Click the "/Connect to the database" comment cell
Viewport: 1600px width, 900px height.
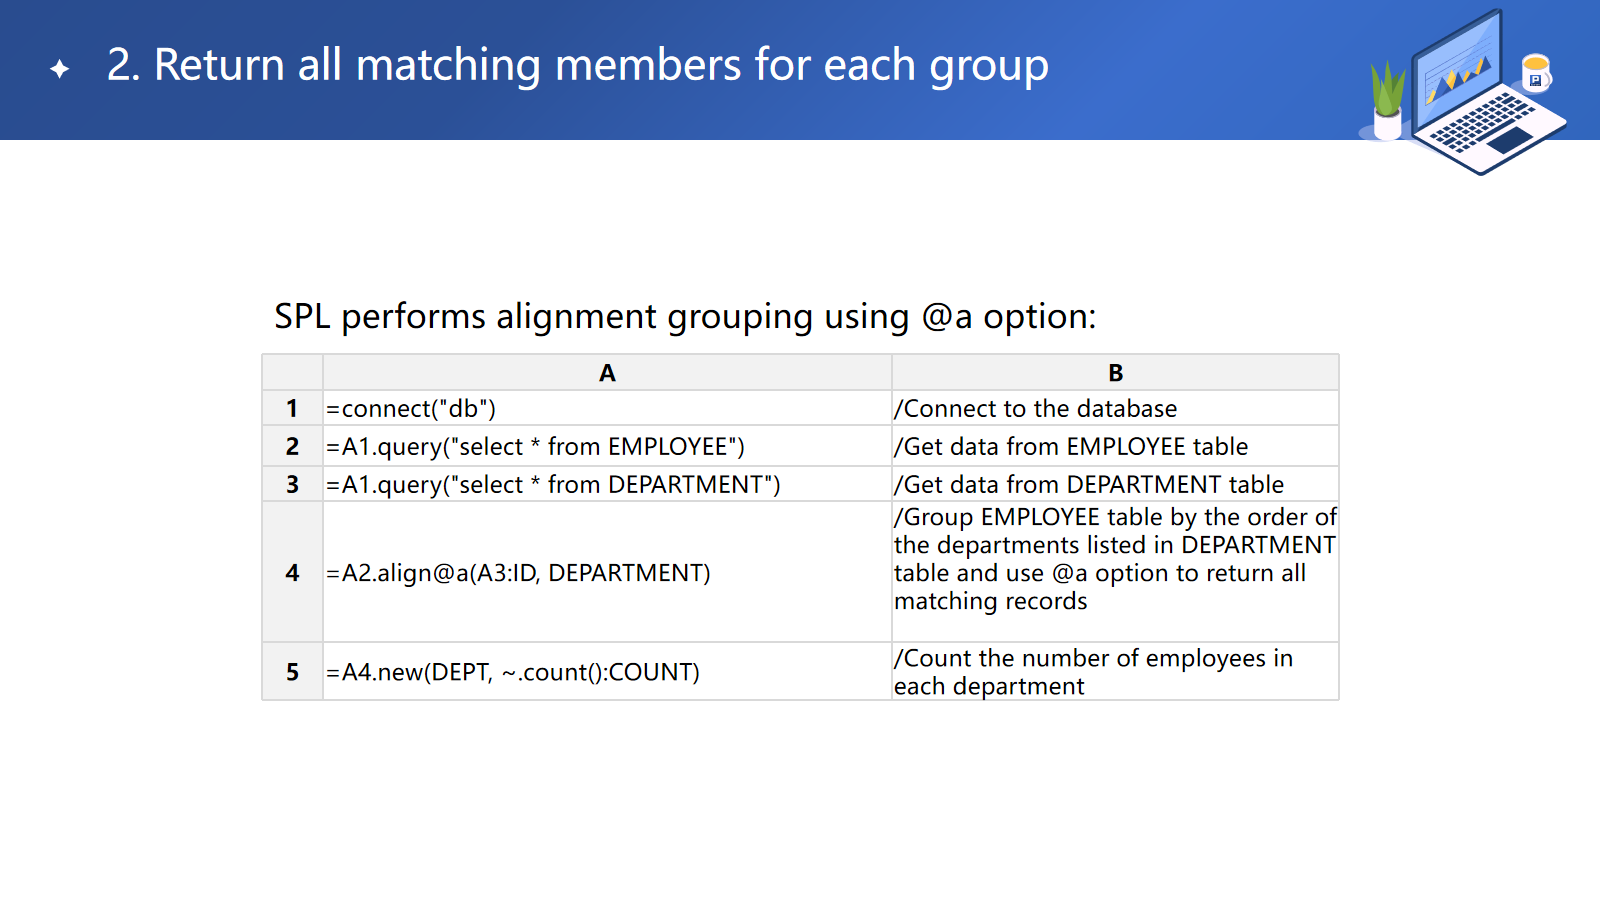(x=1035, y=409)
